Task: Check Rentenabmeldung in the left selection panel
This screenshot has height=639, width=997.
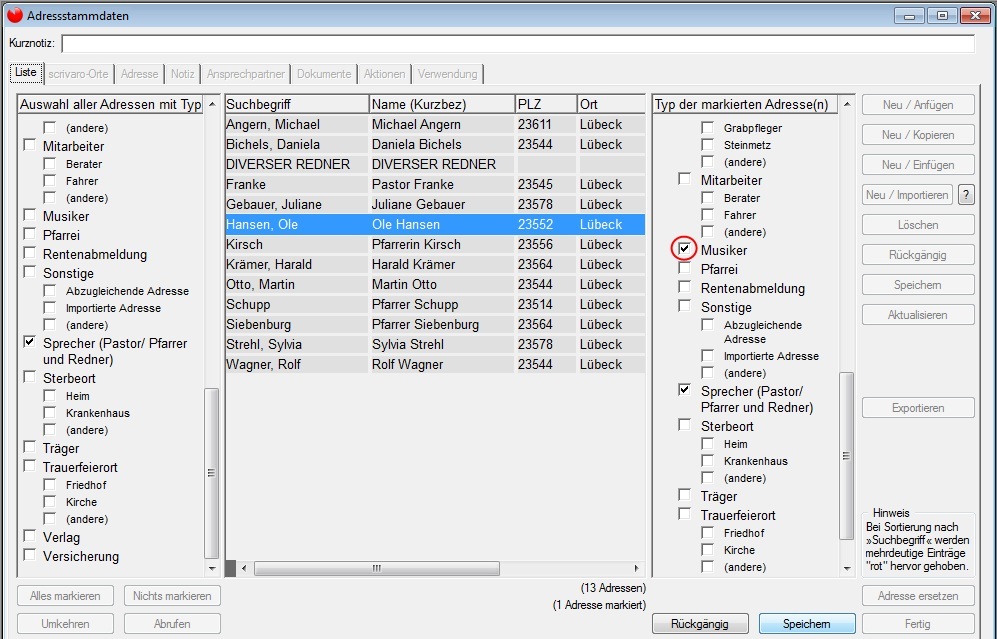Action: [29, 253]
